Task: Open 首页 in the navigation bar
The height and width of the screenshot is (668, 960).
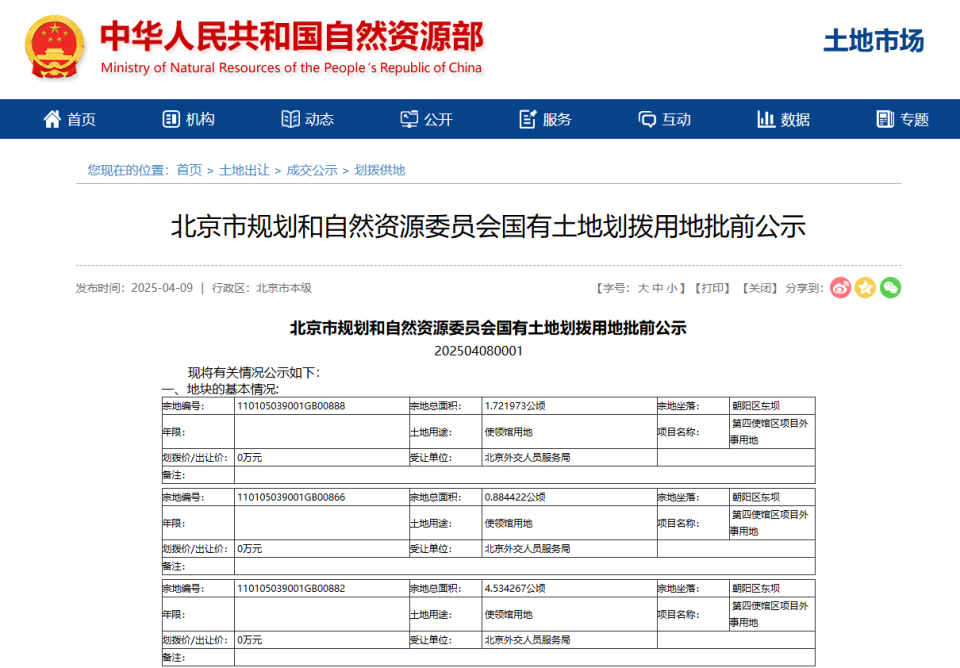Action: [x=81, y=119]
